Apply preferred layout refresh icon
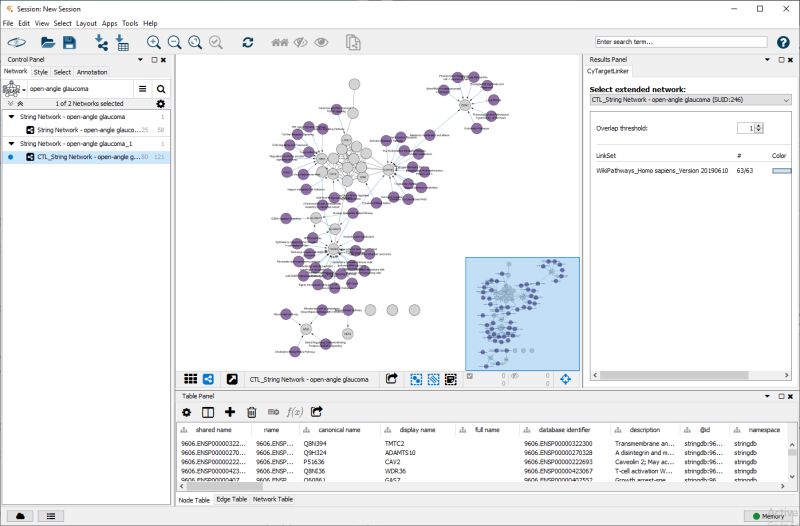 248,42
